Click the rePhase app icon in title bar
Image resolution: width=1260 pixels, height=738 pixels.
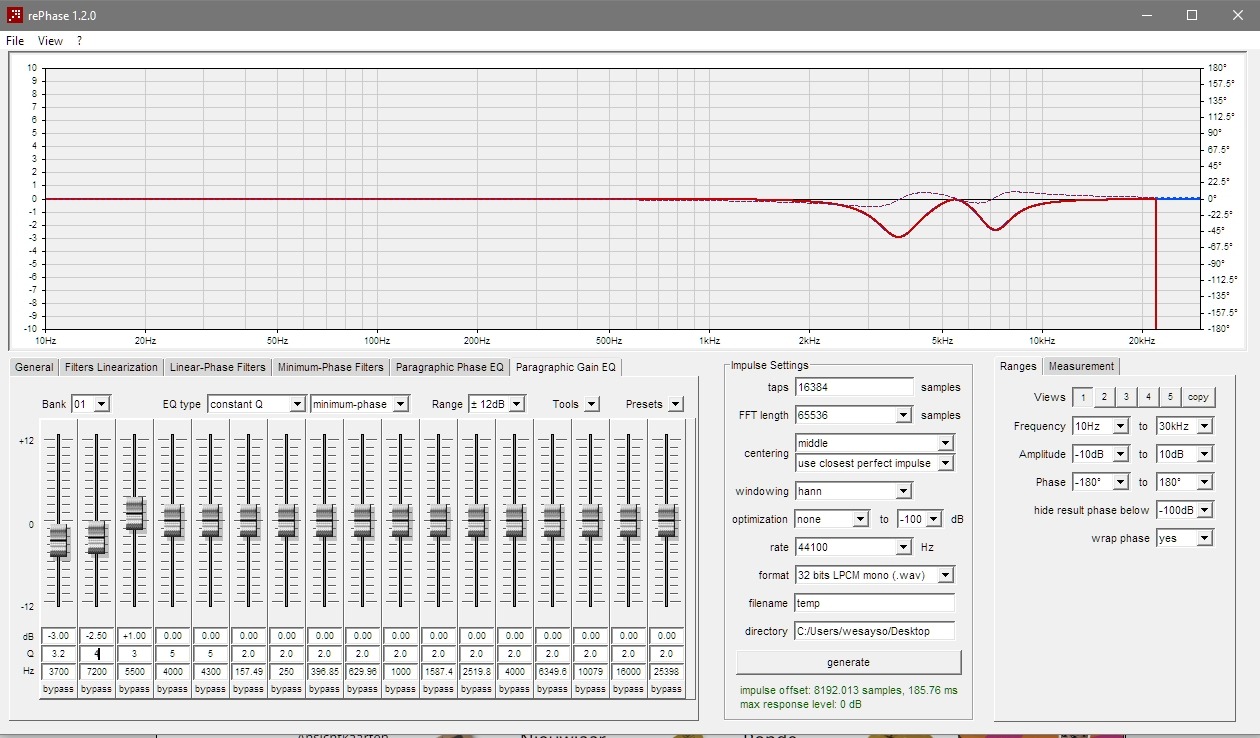(x=16, y=16)
